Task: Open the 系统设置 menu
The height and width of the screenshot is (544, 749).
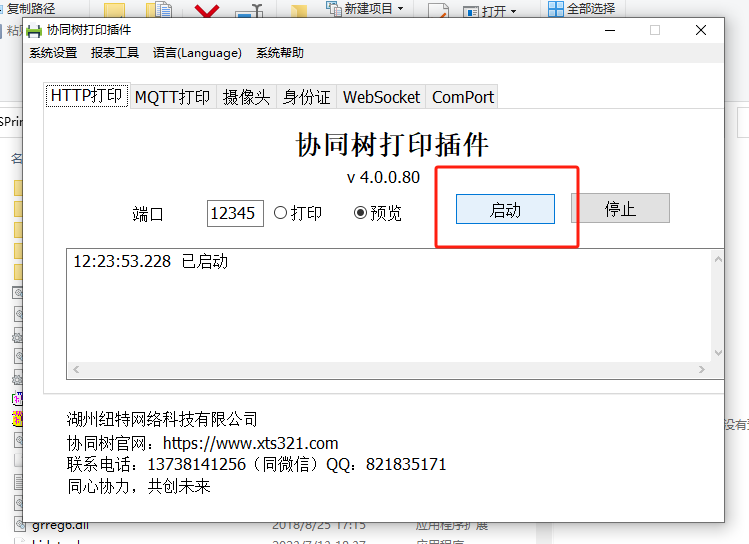Action: tap(53, 53)
